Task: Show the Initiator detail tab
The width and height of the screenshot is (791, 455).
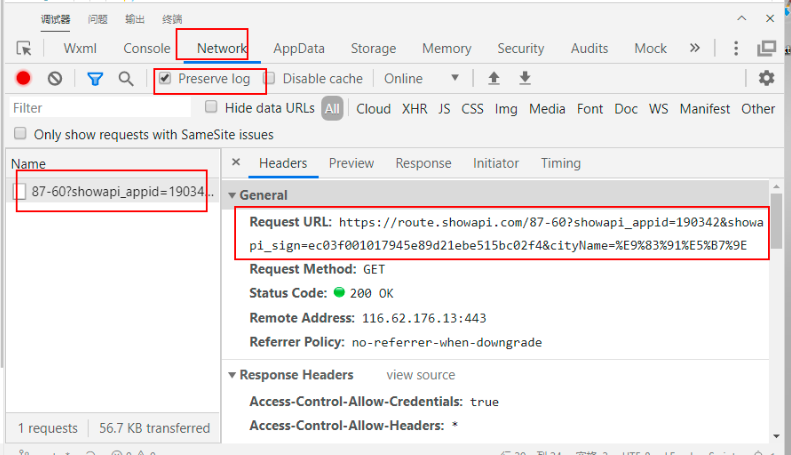Action: click(x=496, y=163)
